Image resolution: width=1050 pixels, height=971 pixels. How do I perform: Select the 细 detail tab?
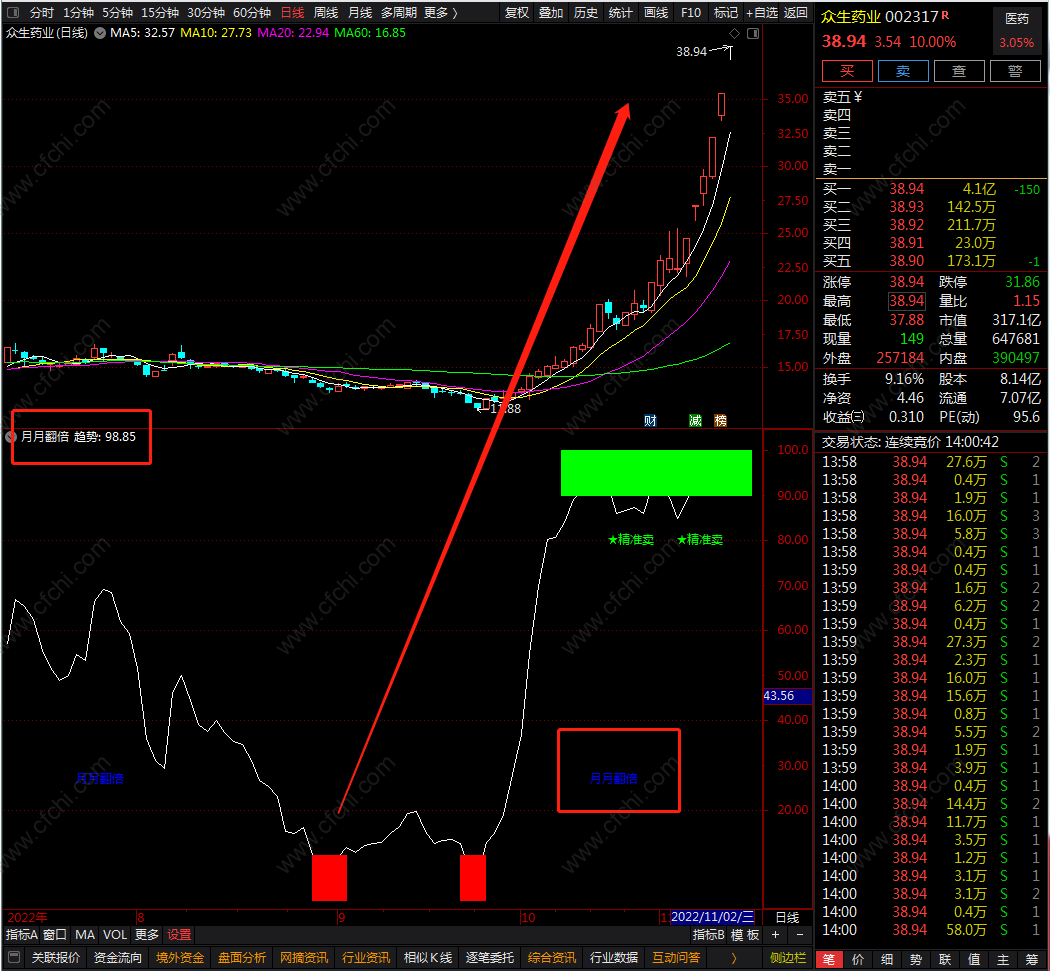887,960
